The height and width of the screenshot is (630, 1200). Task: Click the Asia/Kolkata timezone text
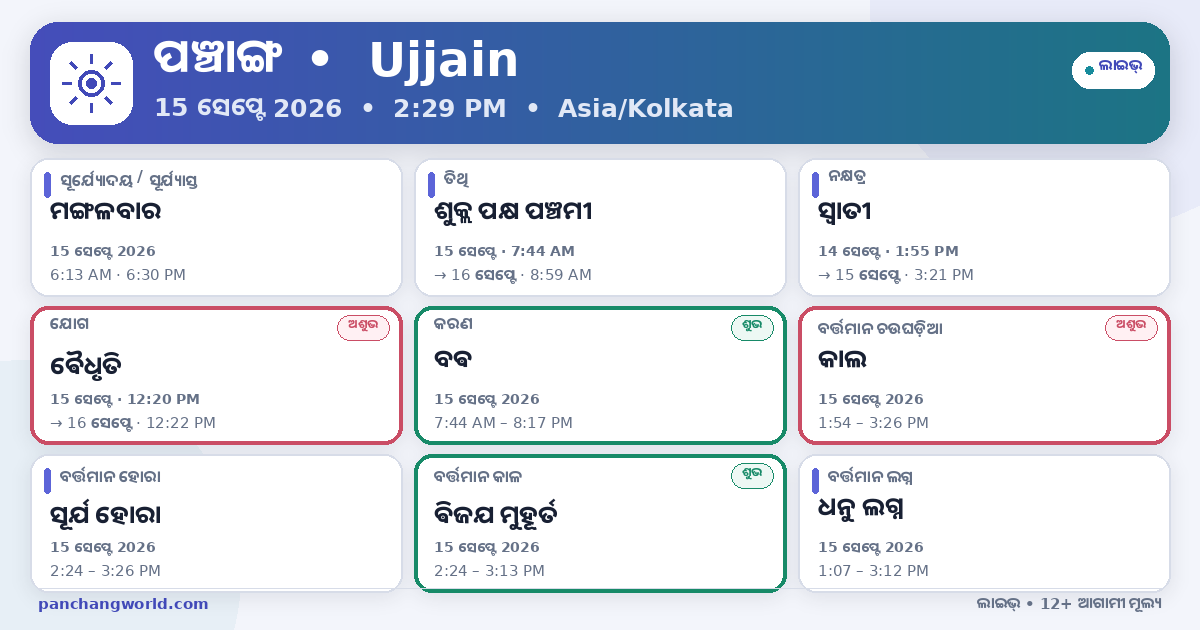tap(646, 108)
